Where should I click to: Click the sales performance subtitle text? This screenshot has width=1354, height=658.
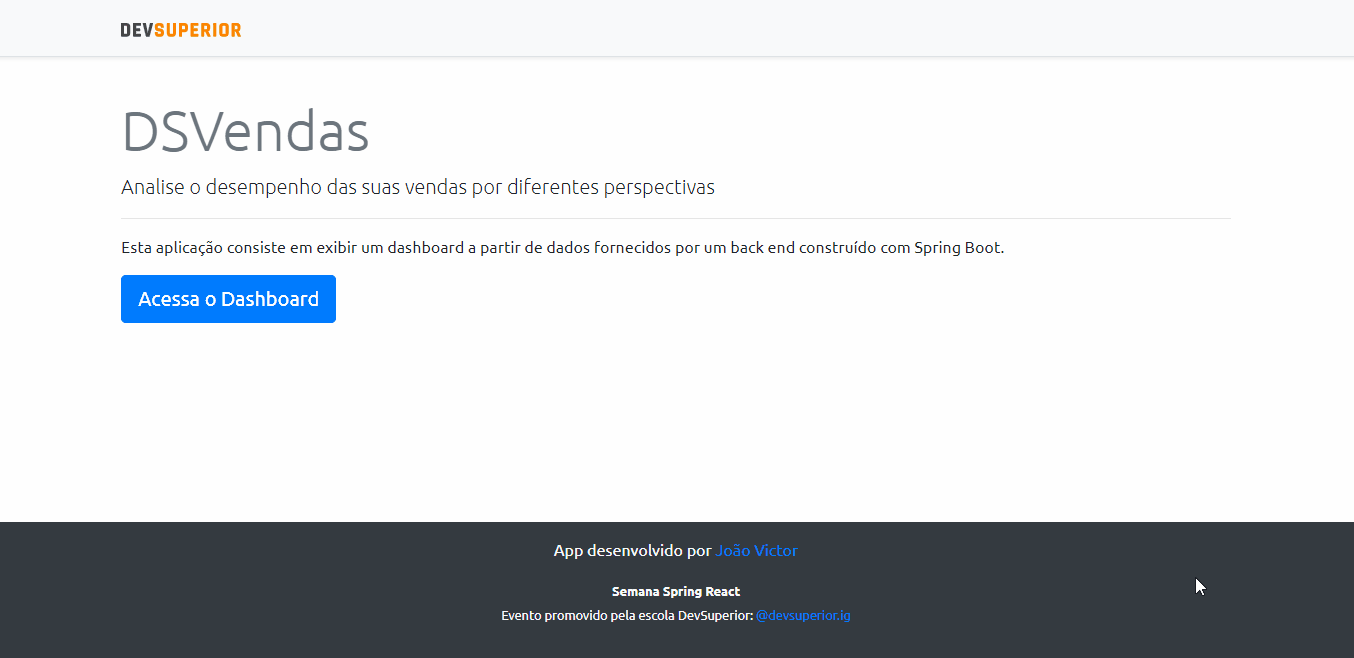418,187
